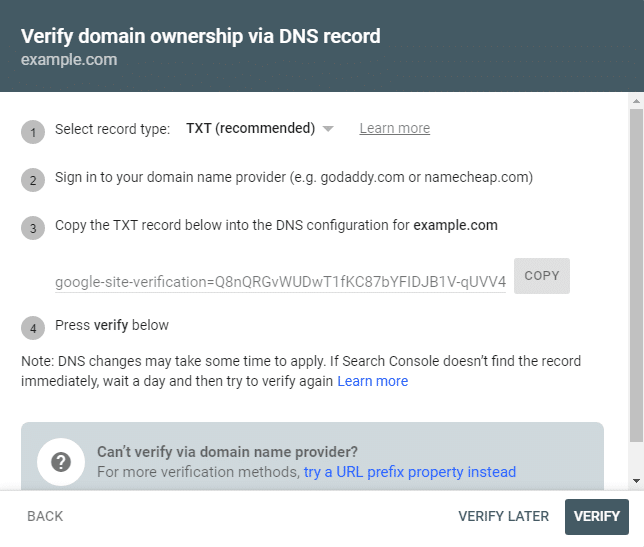Click the scroll down arrow
Viewport: 644px width, 547px height.
pyautogui.click(x=636, y=481)
